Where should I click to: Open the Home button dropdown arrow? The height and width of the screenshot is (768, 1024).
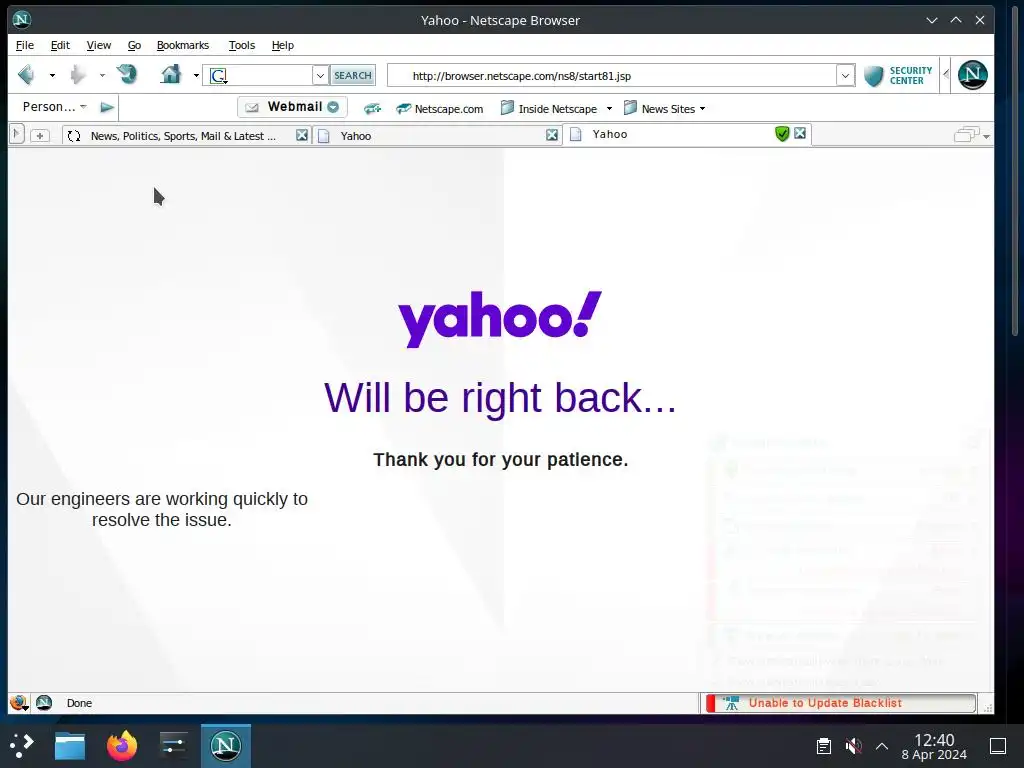(x=196, y=76)
